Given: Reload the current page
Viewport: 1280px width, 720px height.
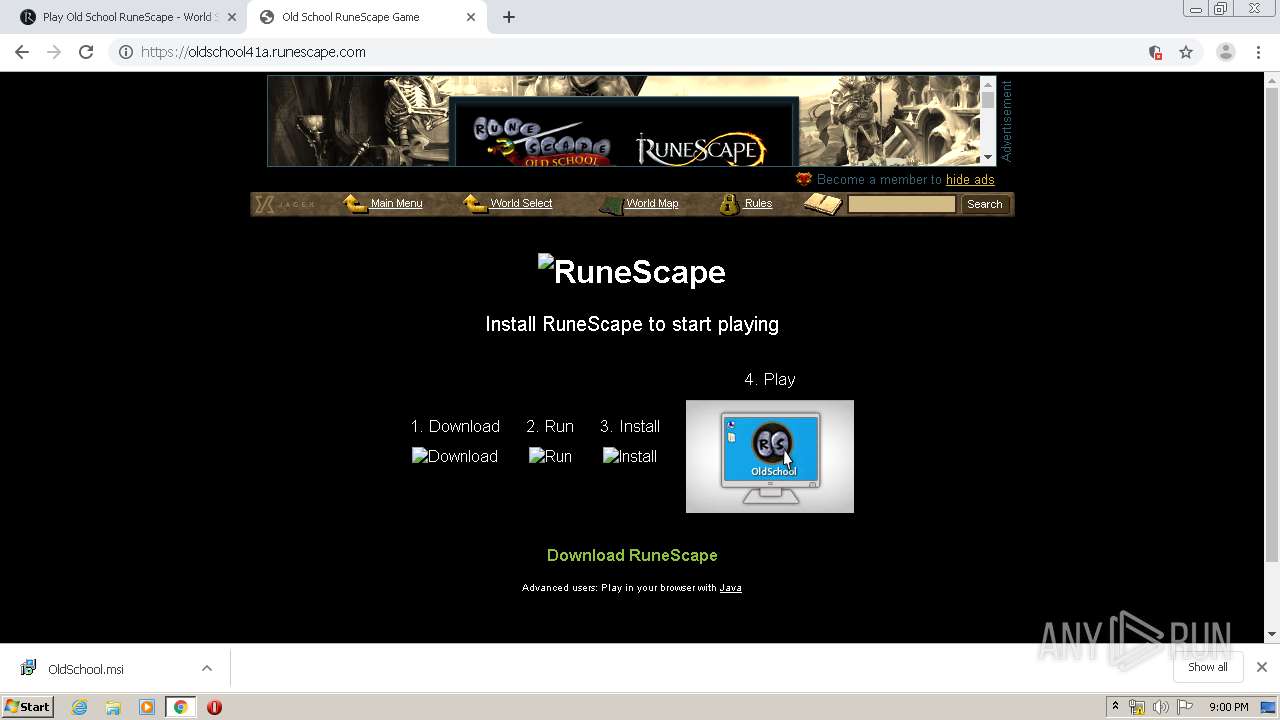Looking at the screenshot, I should [86, 52].
